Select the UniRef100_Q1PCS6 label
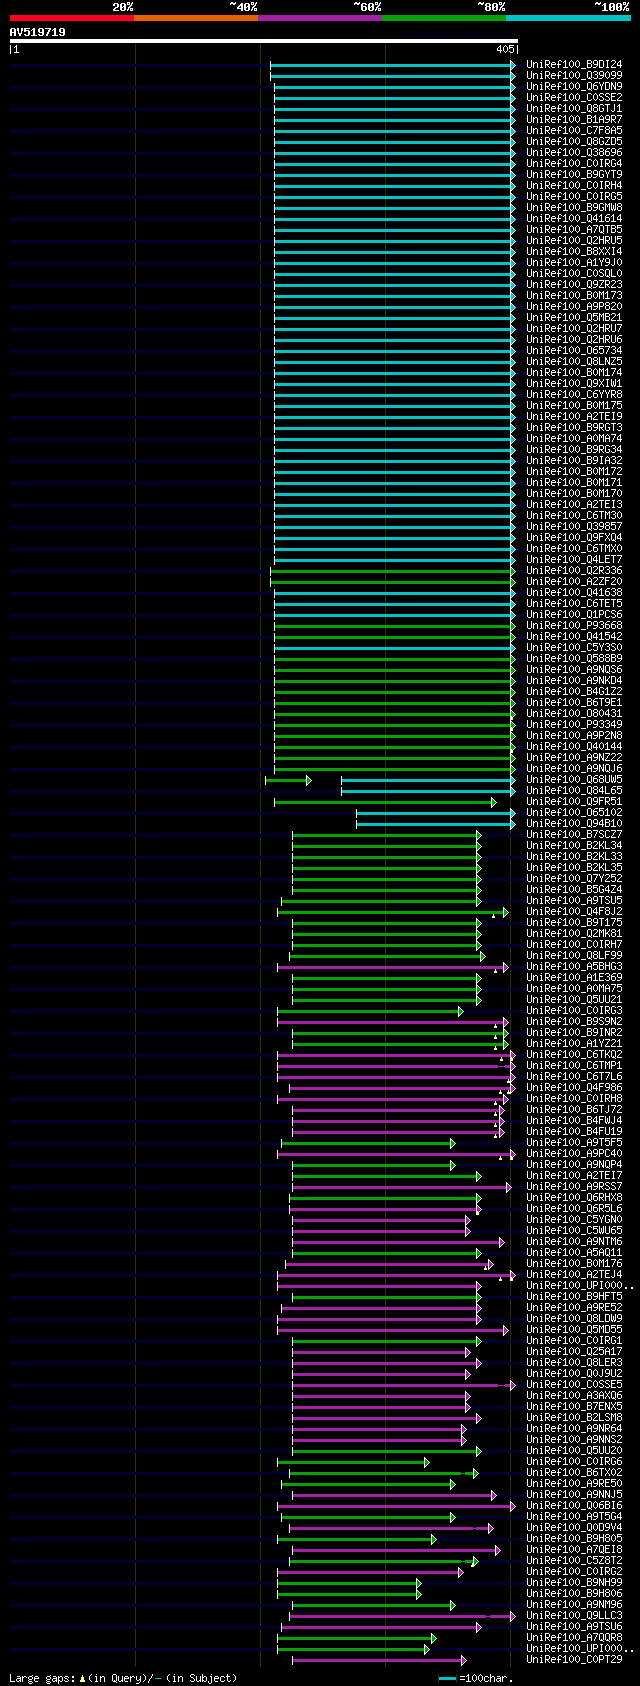Screen dimensions: 640x1686 tap(574, 614)
